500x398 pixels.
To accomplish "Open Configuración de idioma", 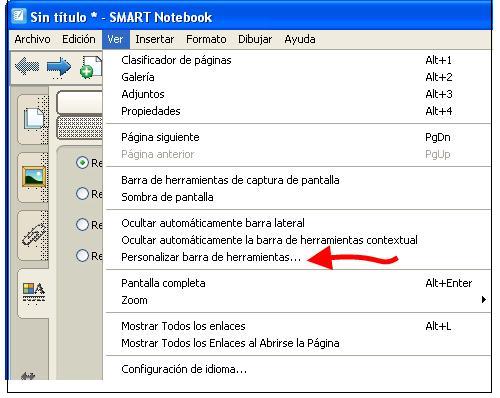I will (298, 369).
